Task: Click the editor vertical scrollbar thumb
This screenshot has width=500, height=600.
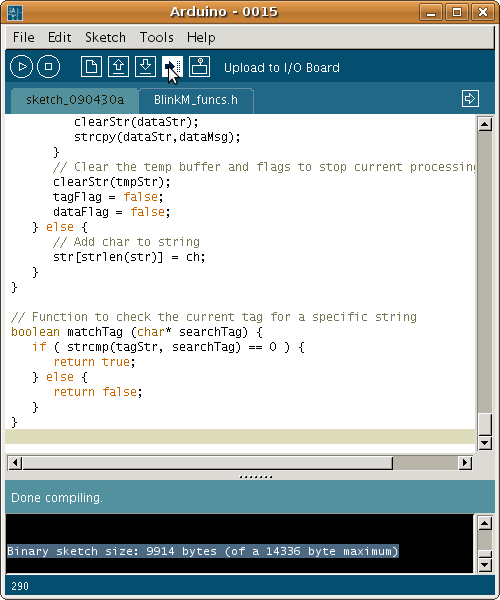Action: (x=485, y=424)
